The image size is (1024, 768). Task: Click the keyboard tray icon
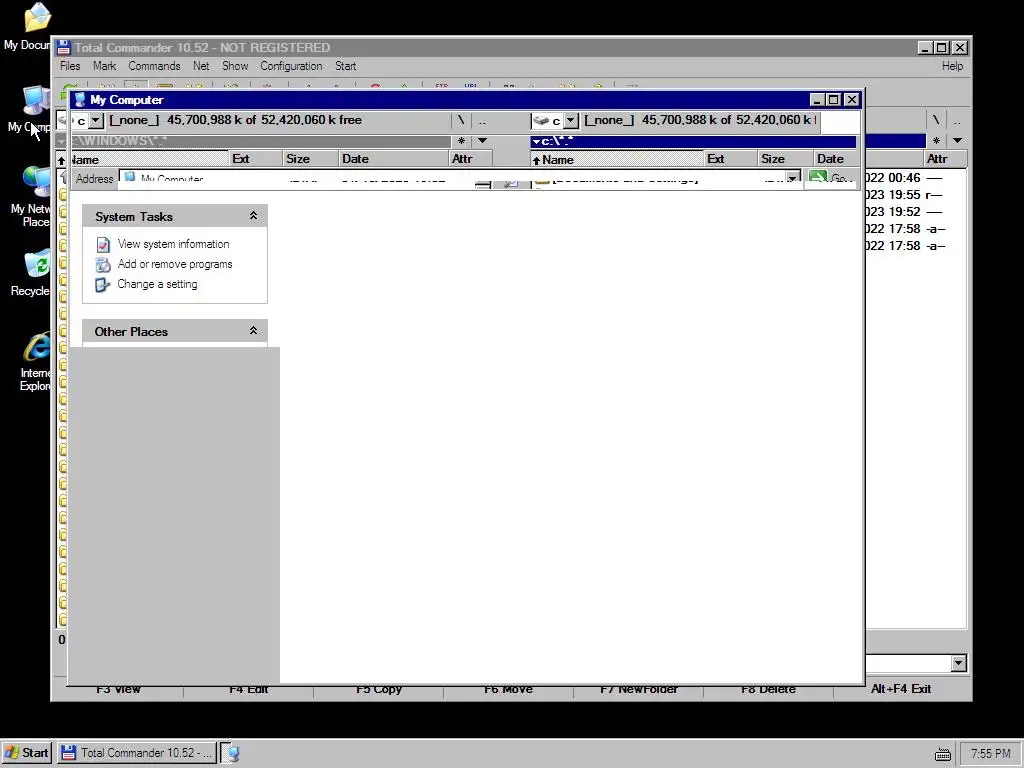point(942,754)
